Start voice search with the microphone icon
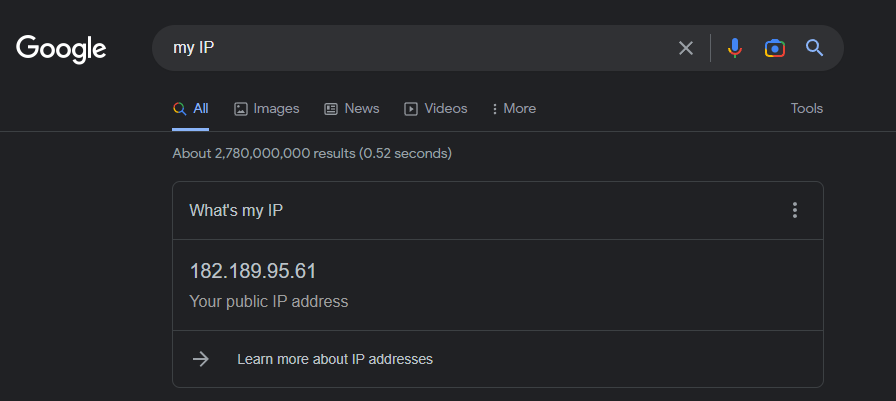The height and width of the screenshot is (401, 896). pyautogui.click(x=735, y=48)
